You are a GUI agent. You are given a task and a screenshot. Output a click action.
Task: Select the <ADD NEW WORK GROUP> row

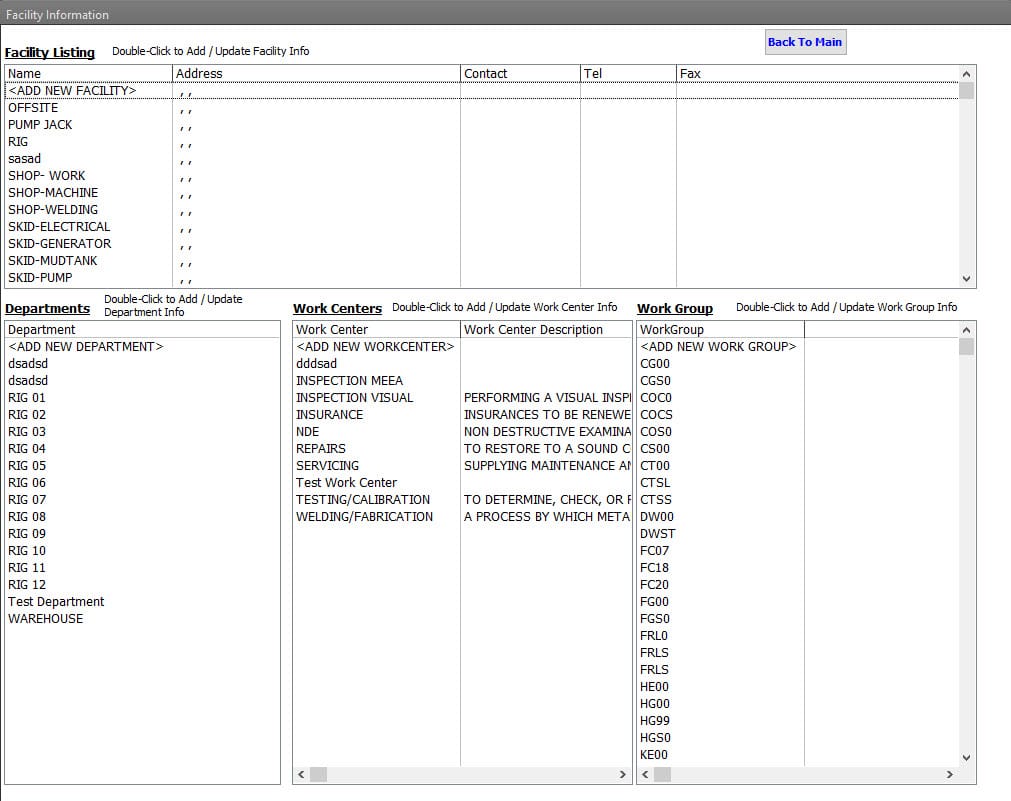(798, 347)
